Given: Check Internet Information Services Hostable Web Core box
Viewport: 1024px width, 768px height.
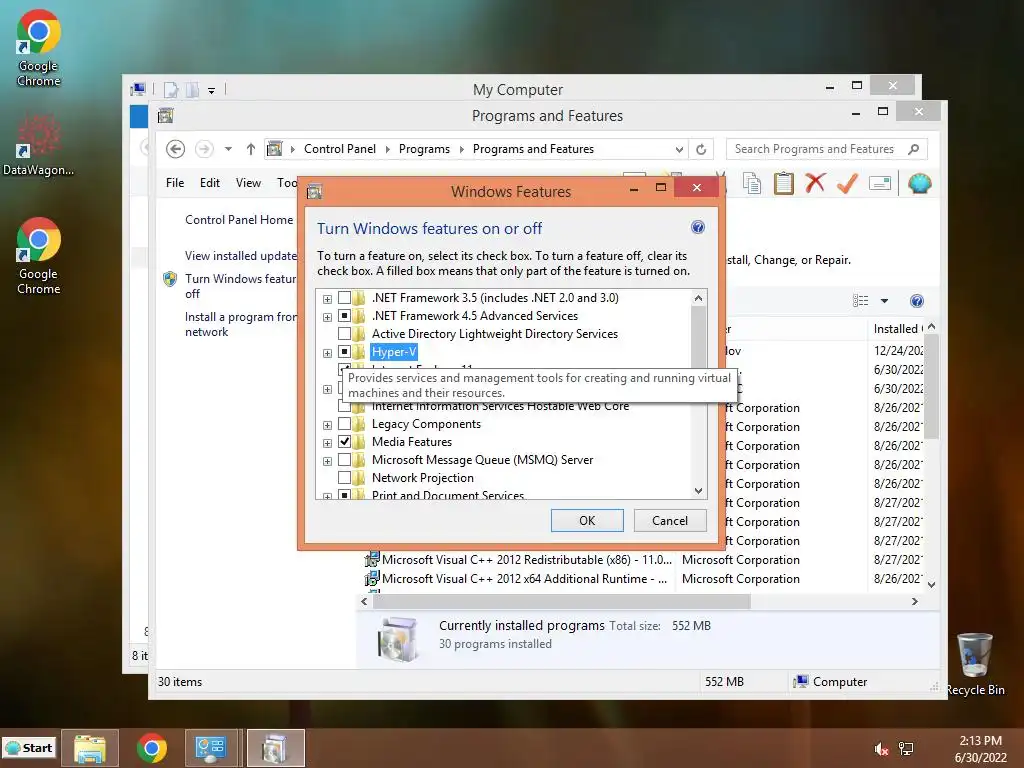Looking at the screenshot, I should pos(344,408).
